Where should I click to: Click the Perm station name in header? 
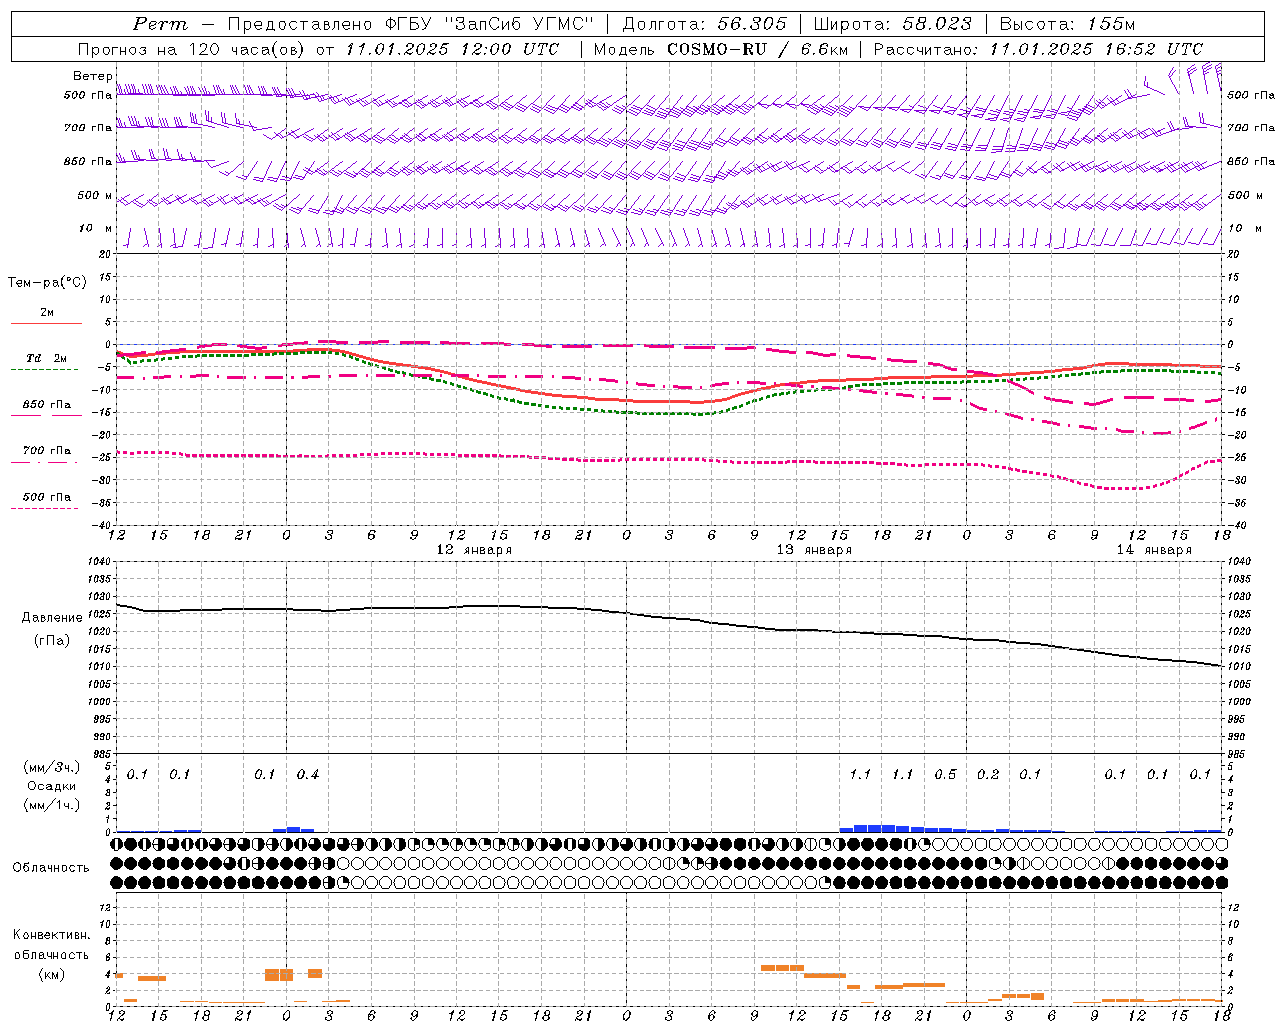pyautogui.click(x=160, y=24)
